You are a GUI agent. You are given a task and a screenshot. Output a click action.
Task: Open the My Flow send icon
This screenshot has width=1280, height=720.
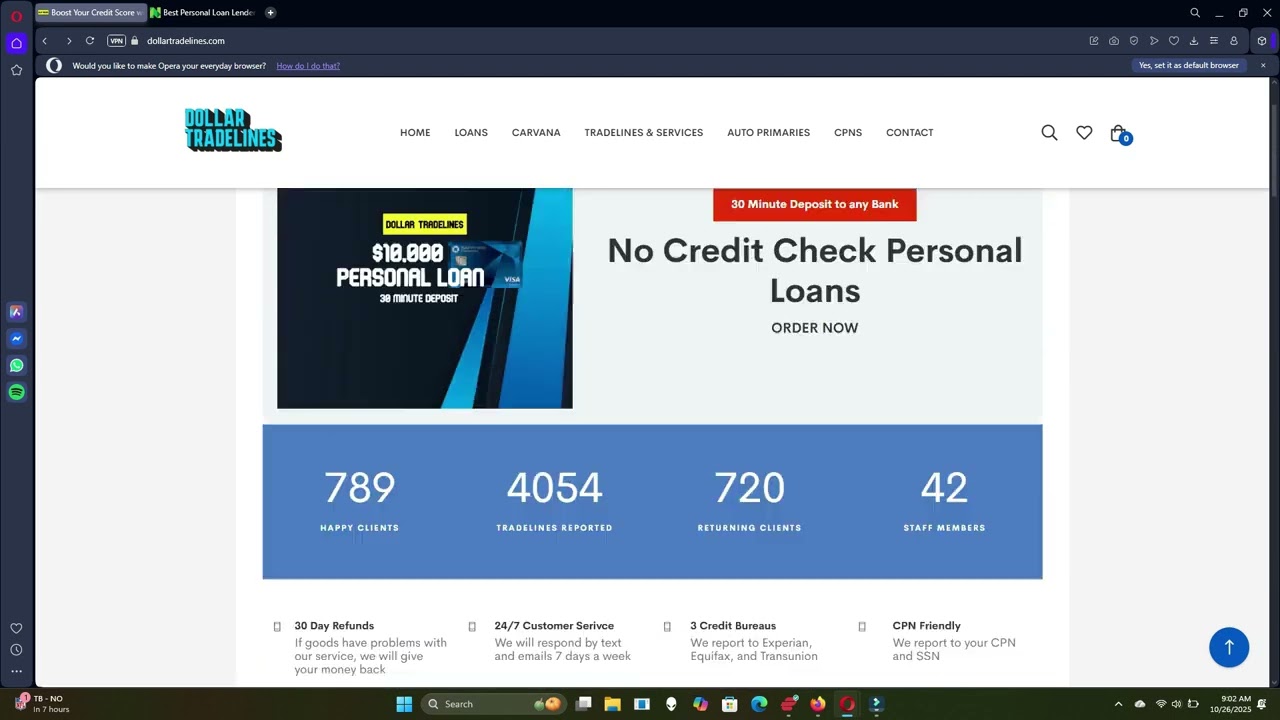[1154, 41]
